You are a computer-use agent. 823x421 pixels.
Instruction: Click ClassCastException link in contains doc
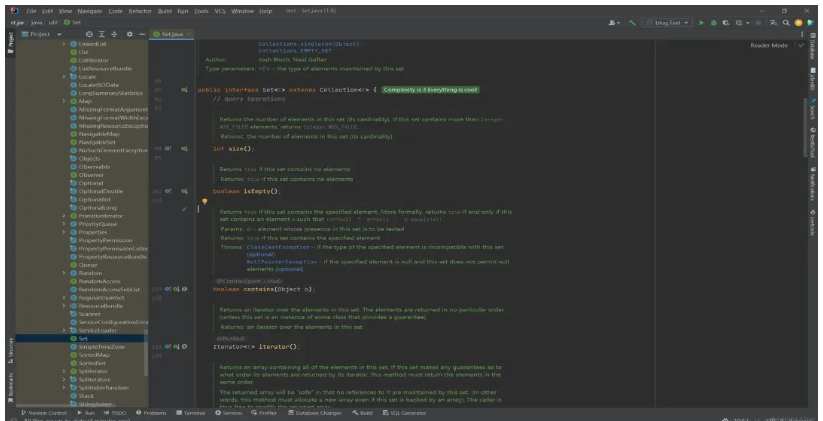[278, 247]
